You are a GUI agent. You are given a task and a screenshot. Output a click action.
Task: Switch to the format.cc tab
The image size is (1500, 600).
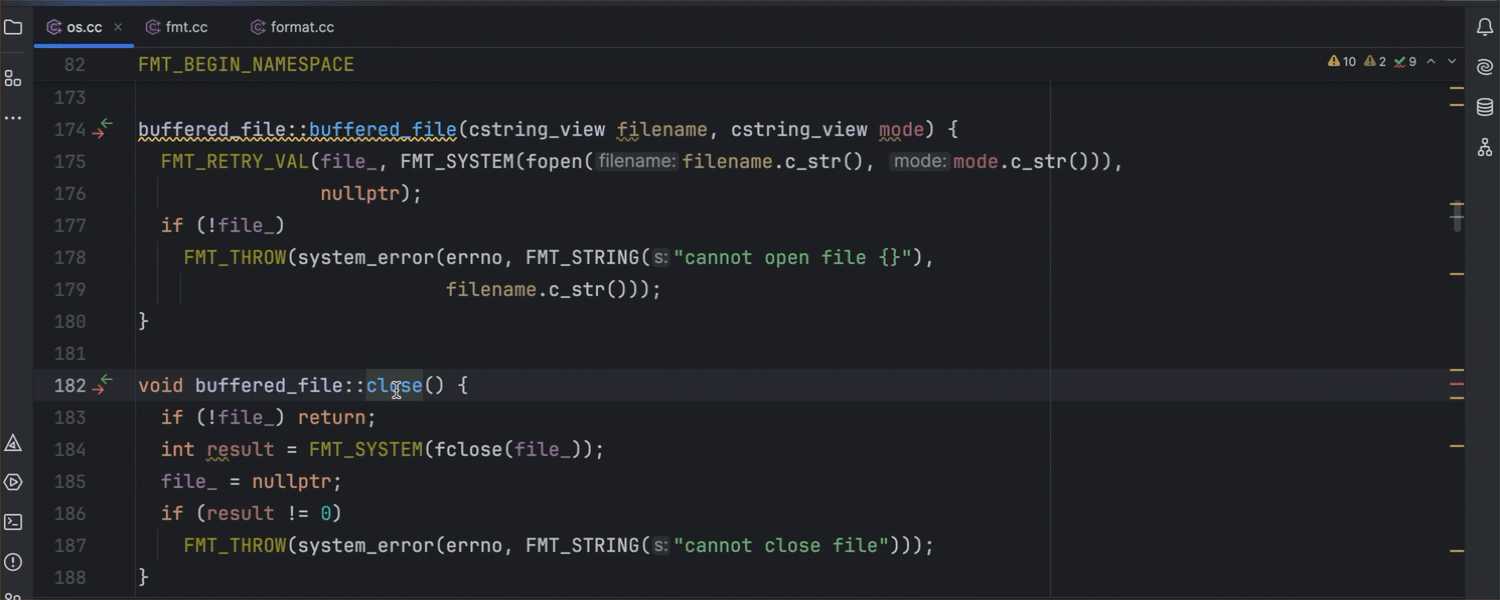[292, 27]
